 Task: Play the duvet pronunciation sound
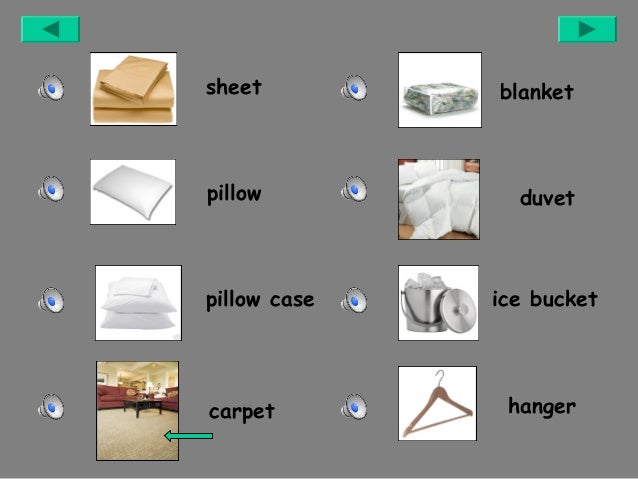(354, 188)
